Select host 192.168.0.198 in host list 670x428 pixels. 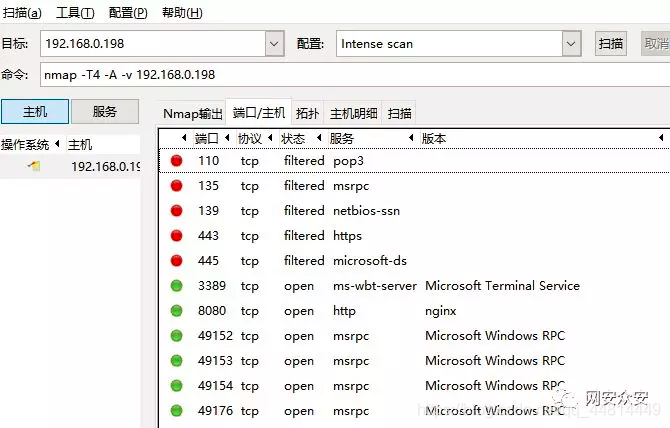click(106, 166)
